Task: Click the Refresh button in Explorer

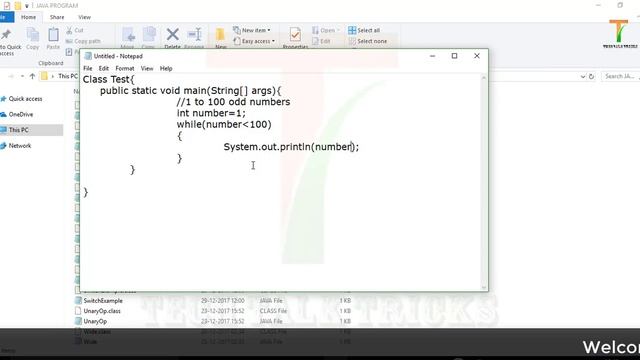Action: 591,76
